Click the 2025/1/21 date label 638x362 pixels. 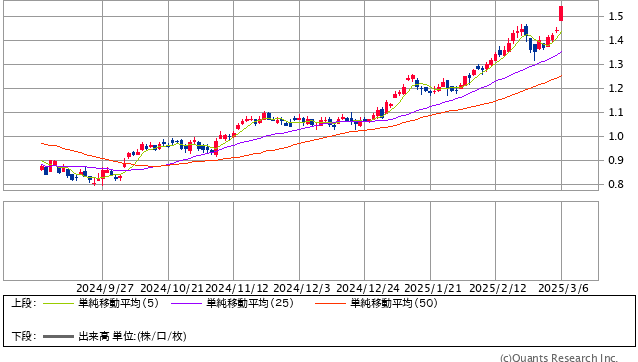tap(433, 288)
